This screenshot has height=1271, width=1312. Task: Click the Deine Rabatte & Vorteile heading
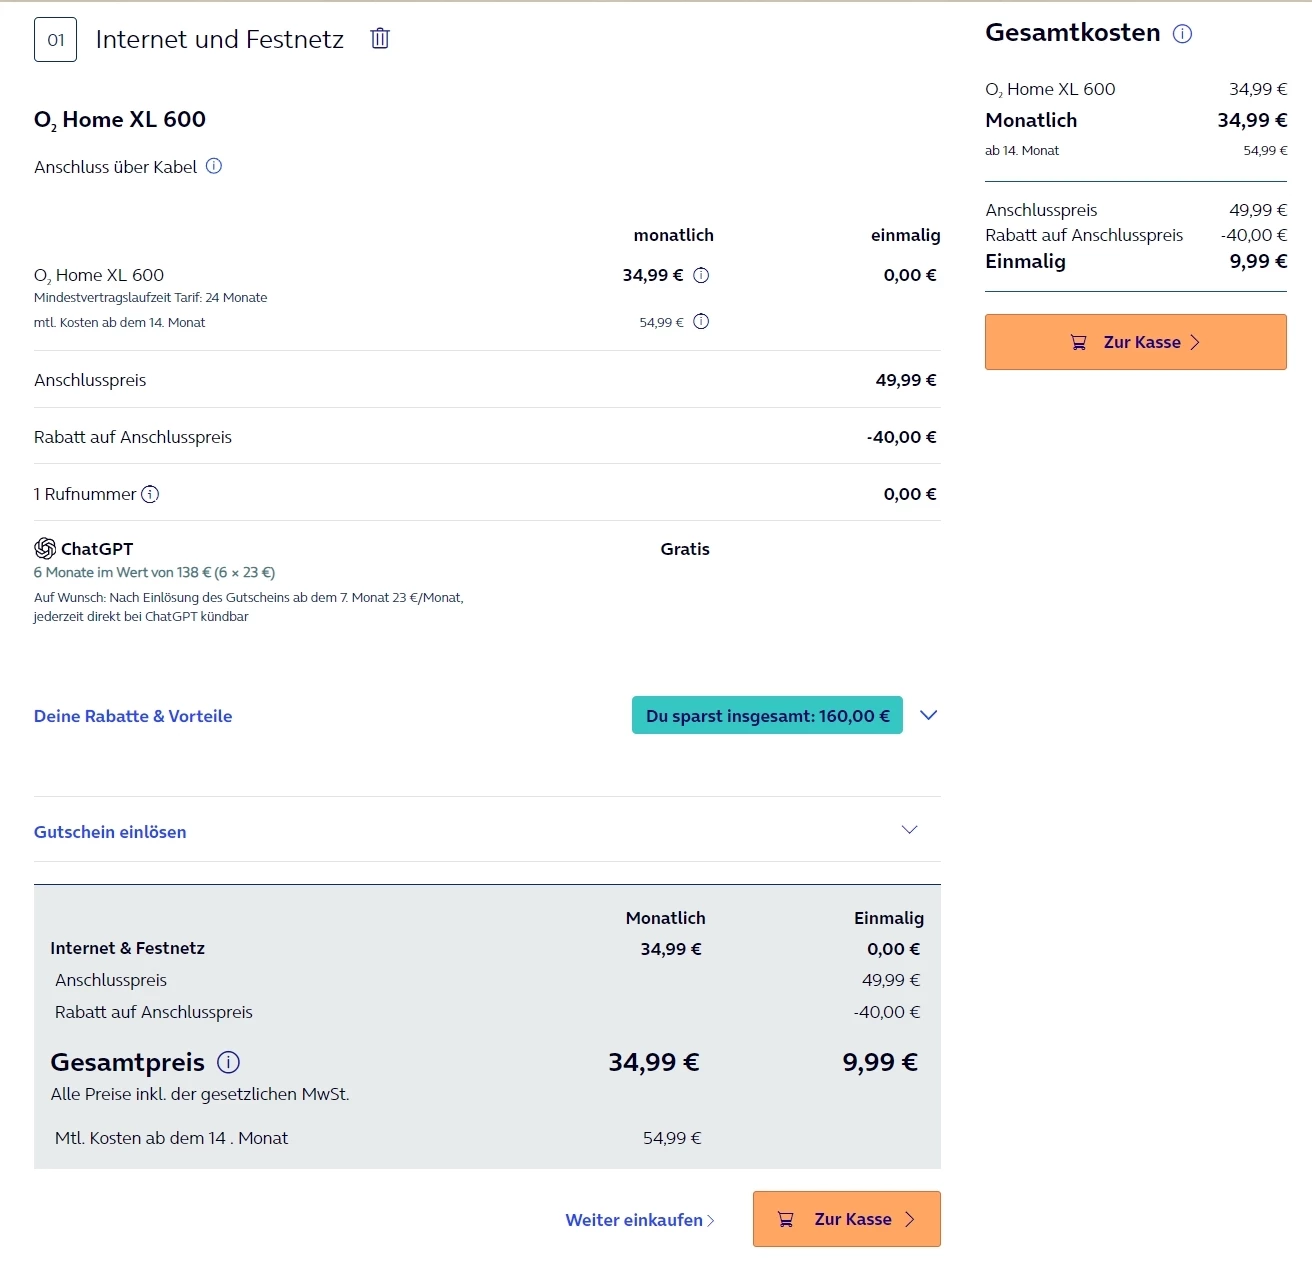pyautogui.click(x=133, y=716)
